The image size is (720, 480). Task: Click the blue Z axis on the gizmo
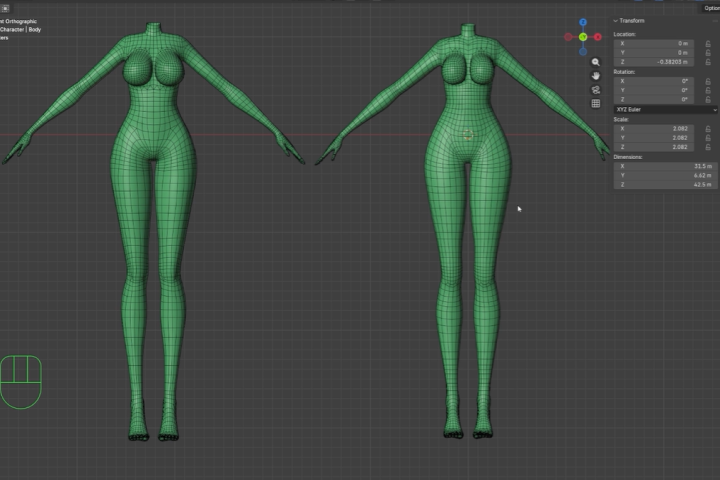[x=583, y=22]
